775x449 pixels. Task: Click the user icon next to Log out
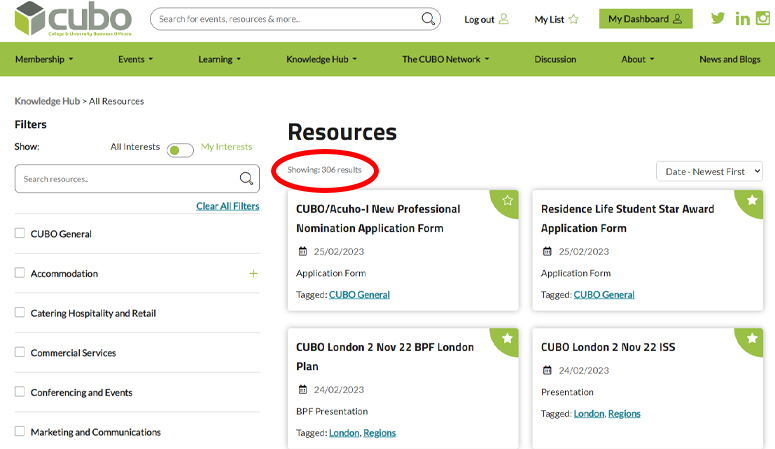coord(504,19)
